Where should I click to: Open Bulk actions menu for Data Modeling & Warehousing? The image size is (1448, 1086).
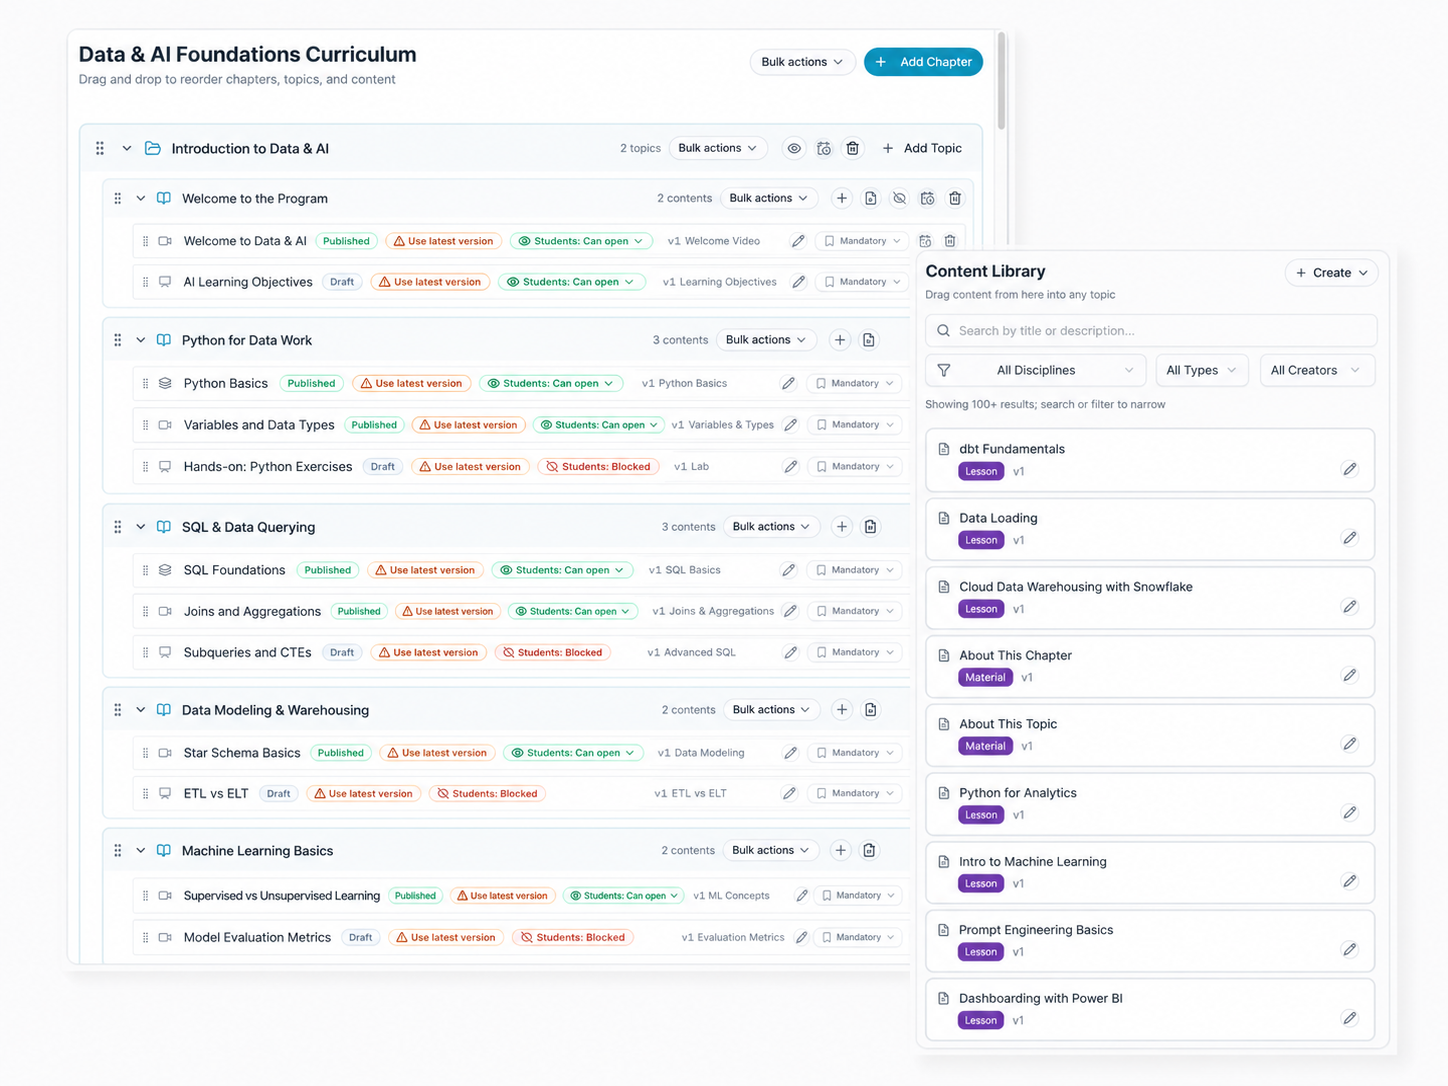coord(771,710)
